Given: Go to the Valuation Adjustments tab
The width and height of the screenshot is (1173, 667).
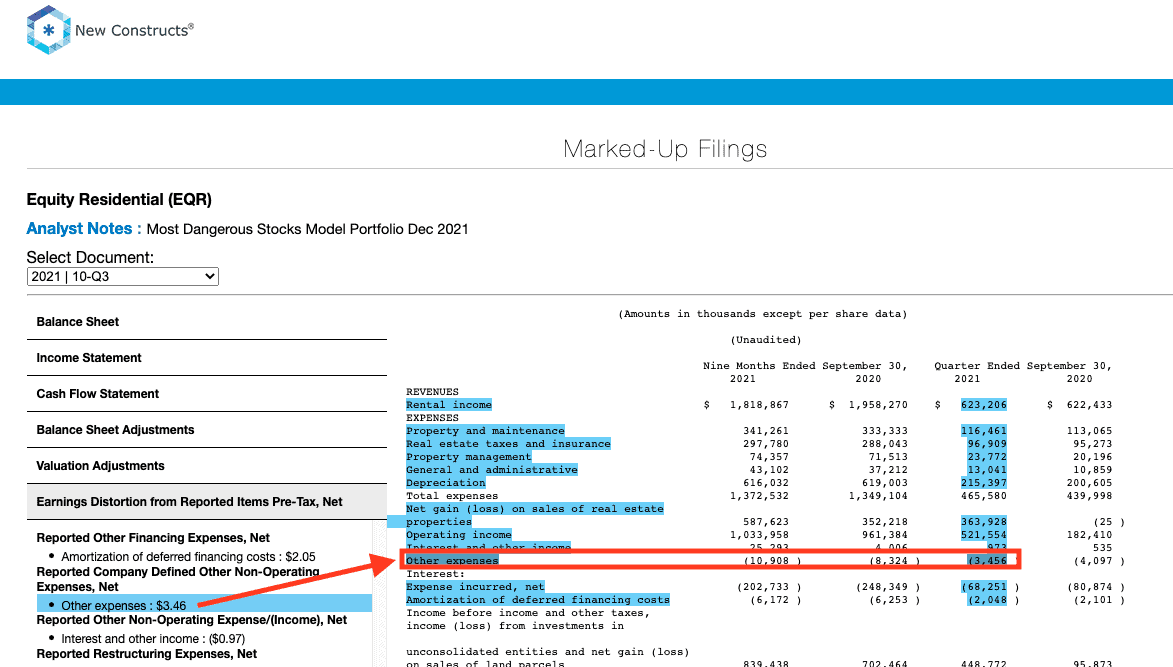Looking at the screenshot, I should (x=206, y=466).
